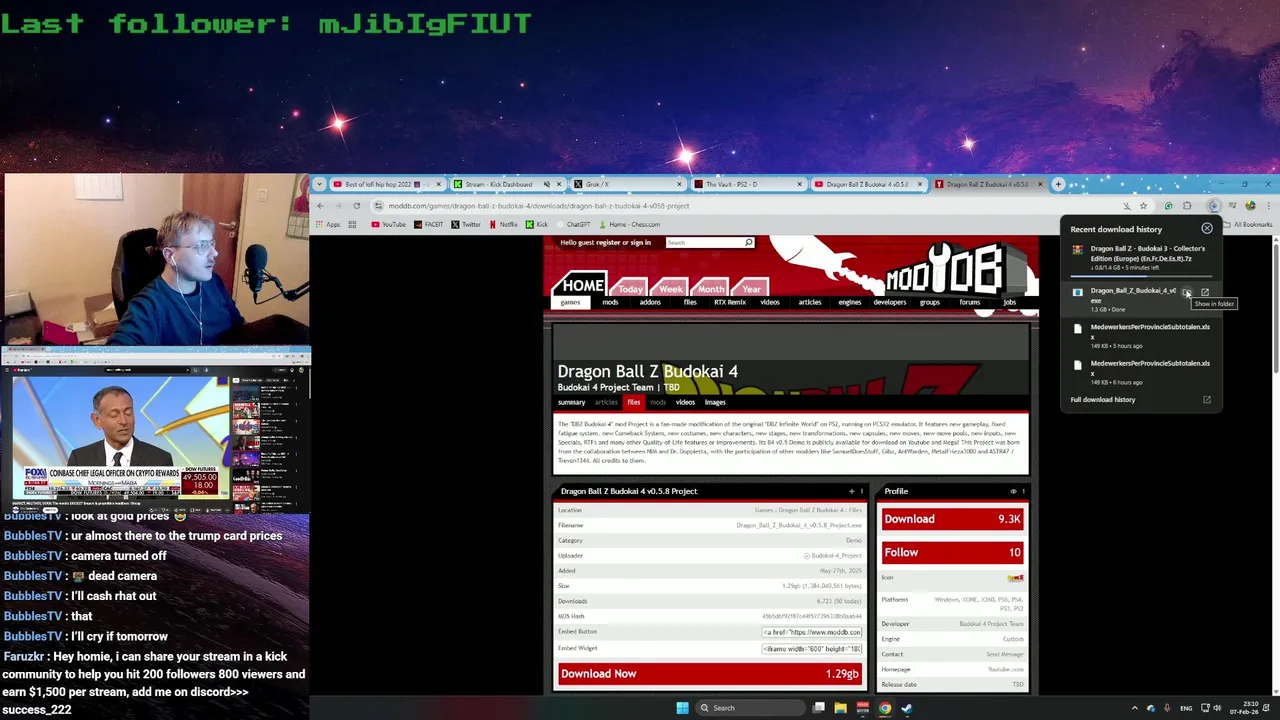Click the ModDB HOME tab

click(x=582, y=285)
